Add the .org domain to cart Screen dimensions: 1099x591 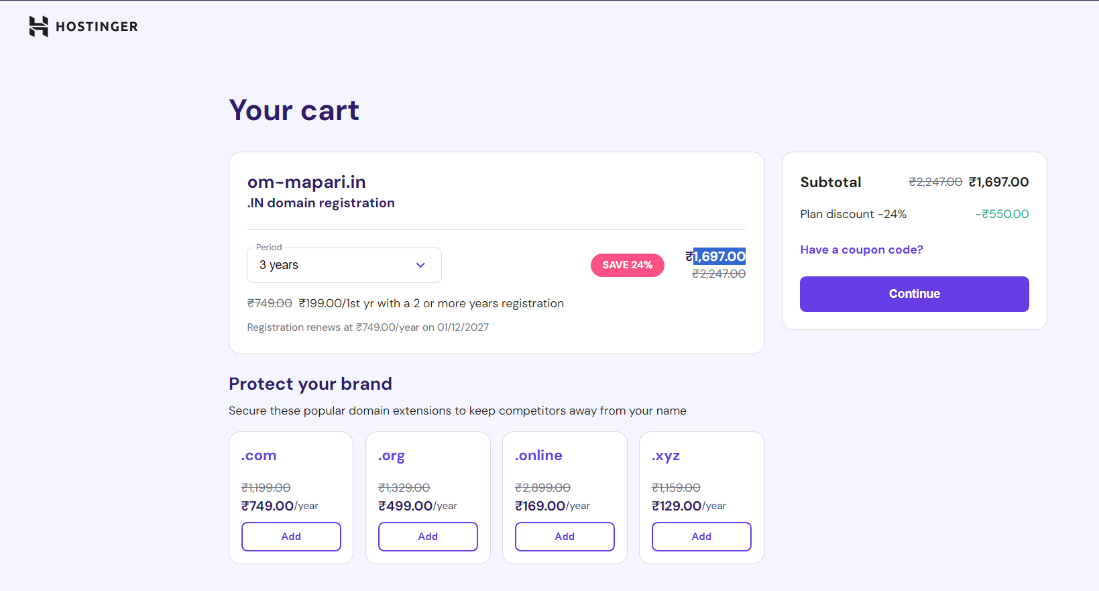(428, 536)
